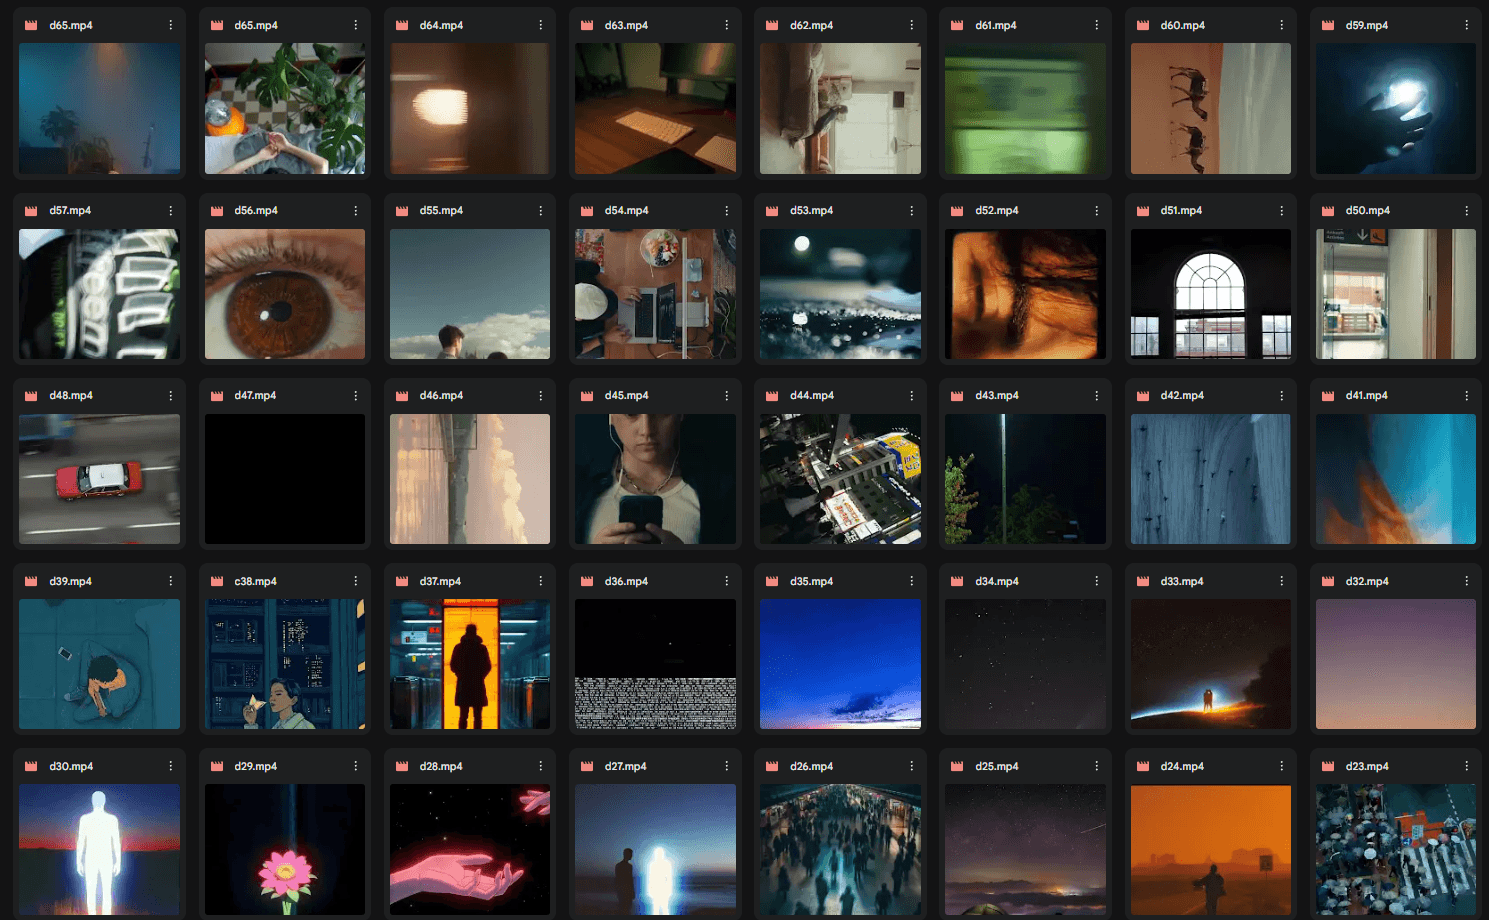Click the video file icon beside d59.mp4

(1328, 26)
